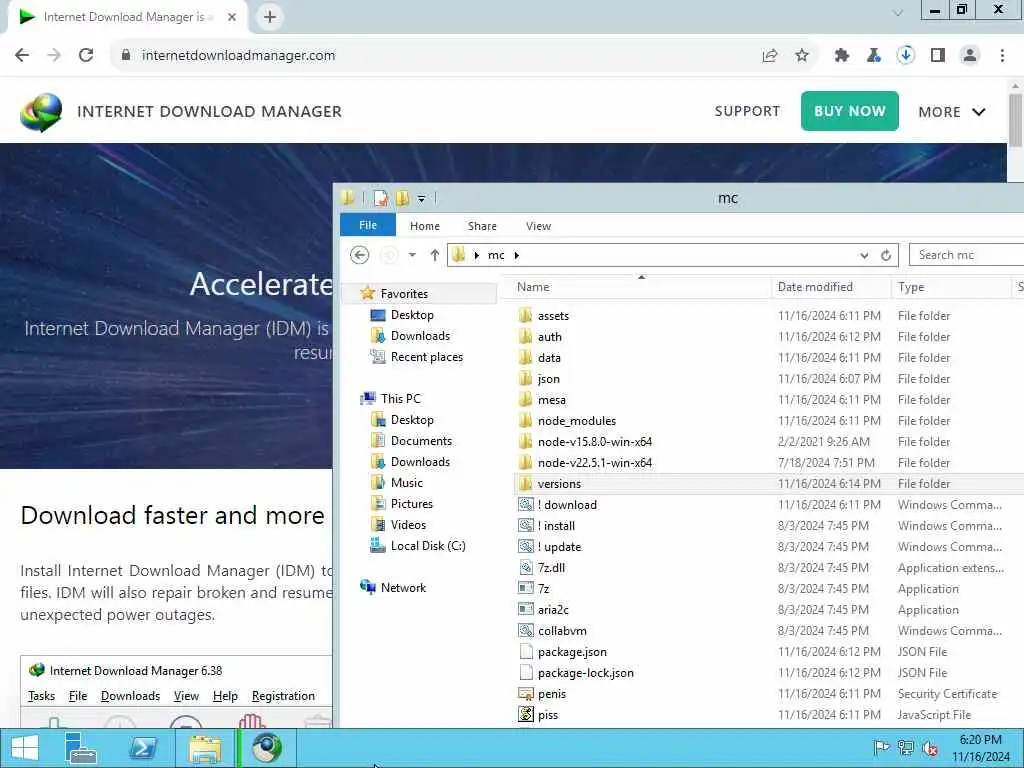Click Explorer up one level arrow
The image size is (1024, 768).
[x=434, y=255]
